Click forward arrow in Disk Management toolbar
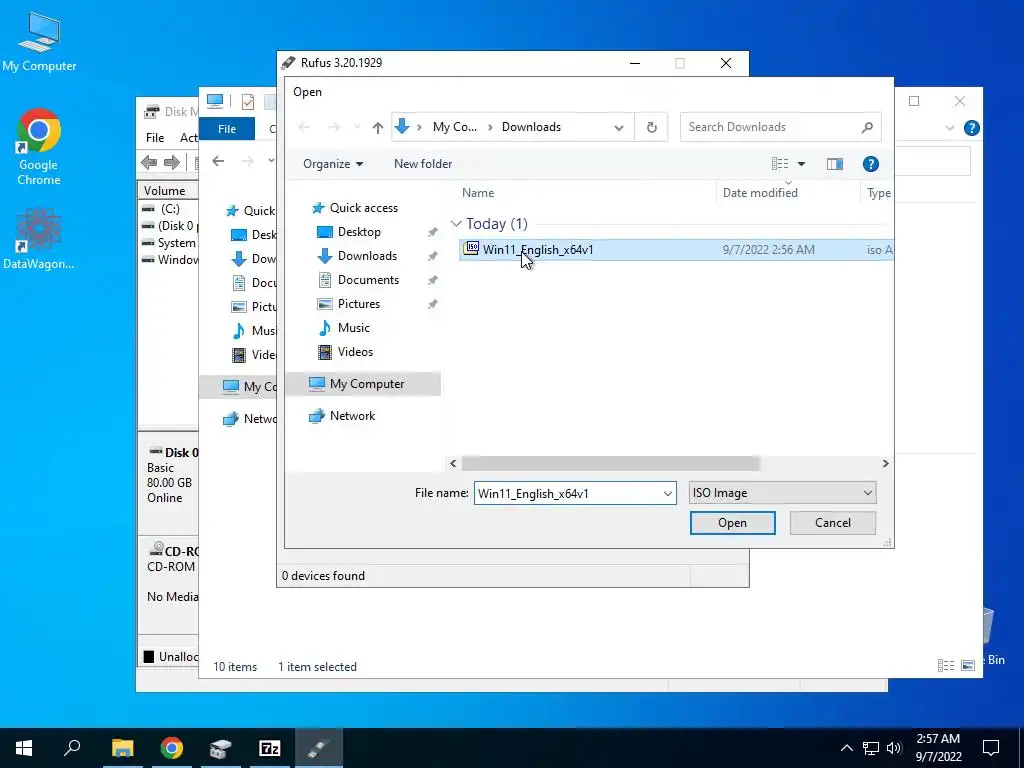Viewport: 1024px width, 768px height. click(x=172, y=162)
